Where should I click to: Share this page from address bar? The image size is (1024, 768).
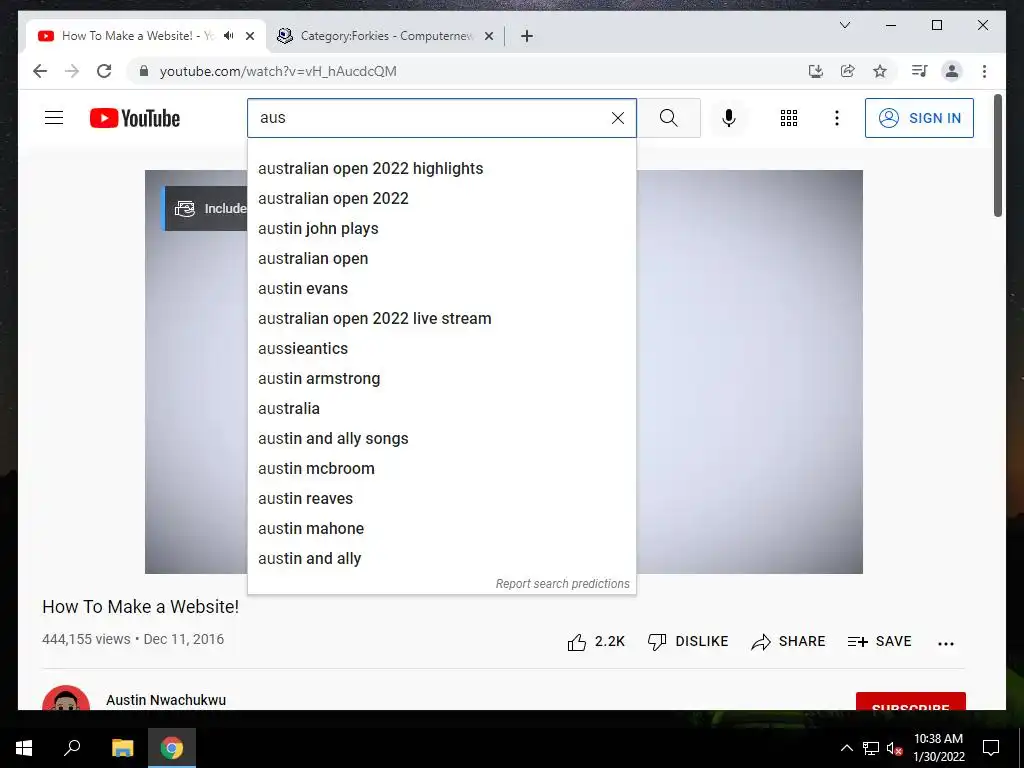(x=848, y=71)
